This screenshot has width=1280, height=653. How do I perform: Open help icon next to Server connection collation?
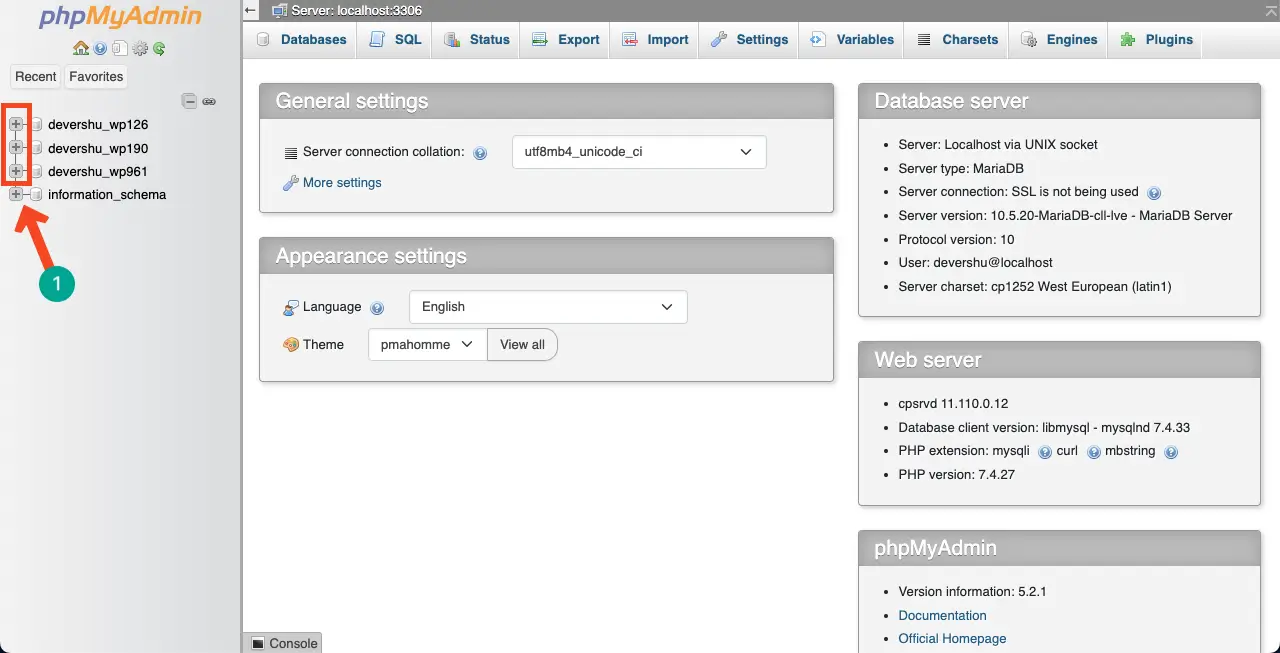tap(480, 153)
